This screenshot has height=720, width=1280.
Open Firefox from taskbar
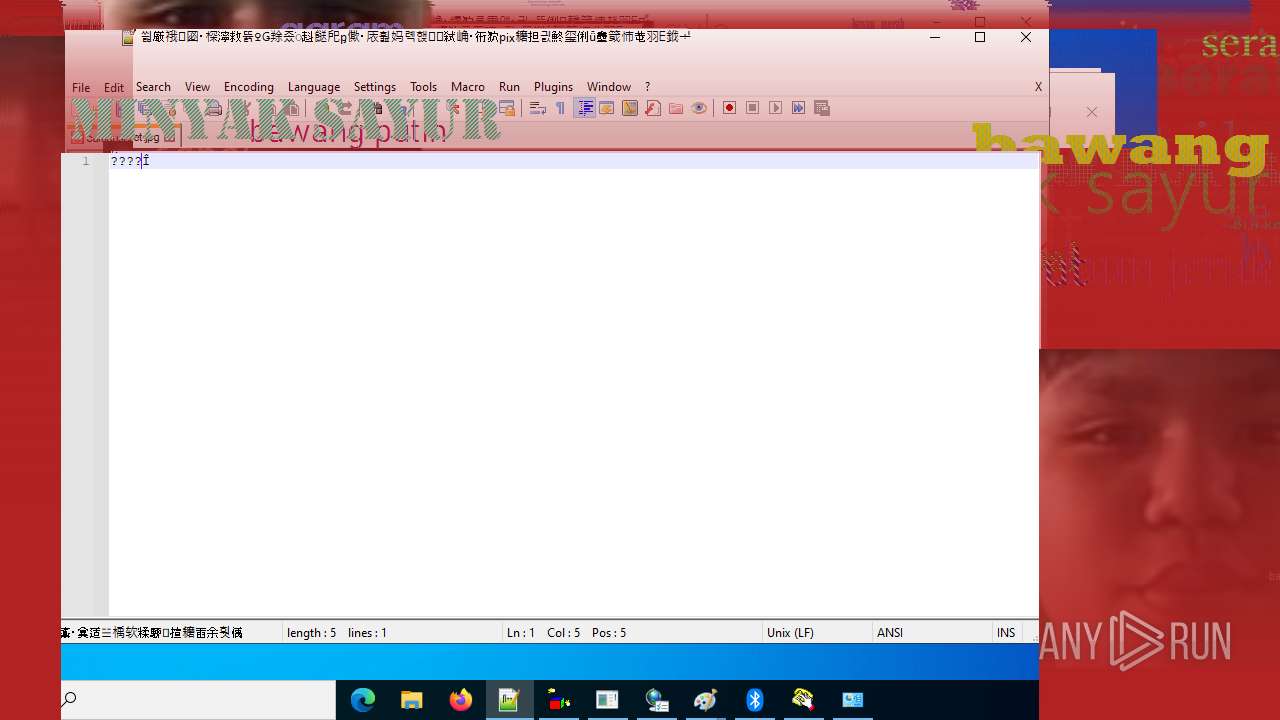[x=460, y=700]
